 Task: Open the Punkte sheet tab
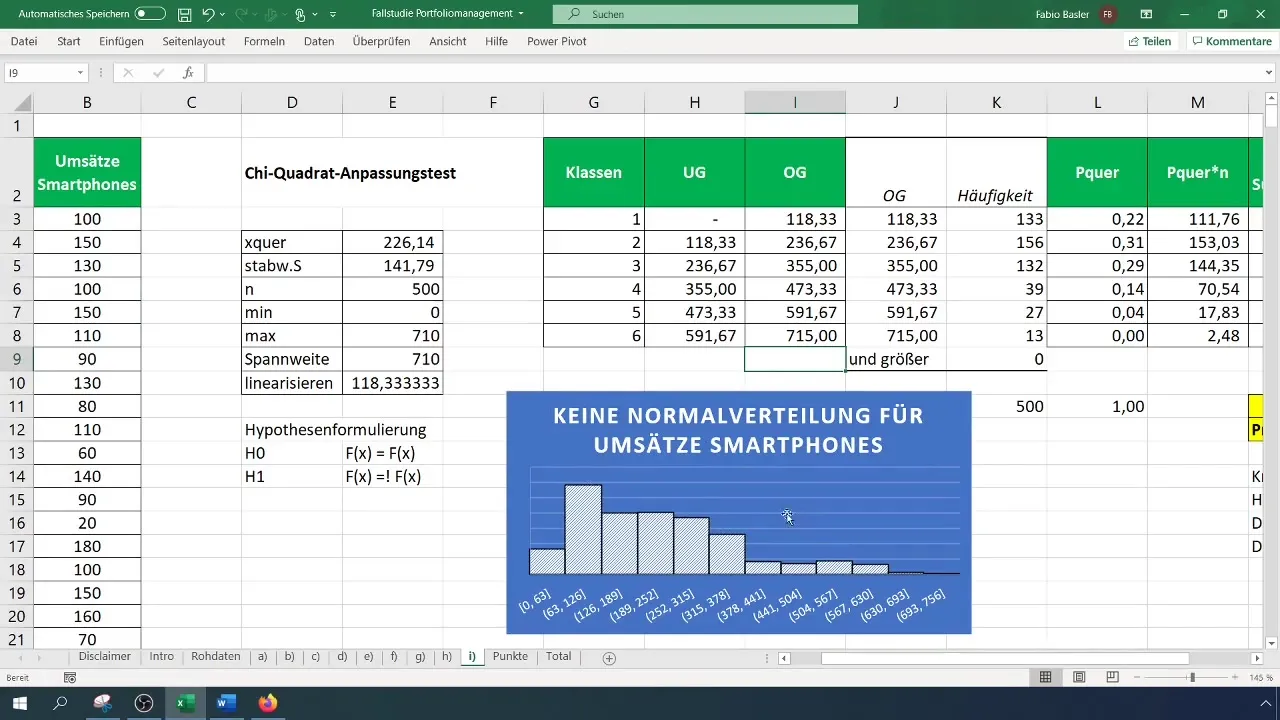(x=510, y=657)
